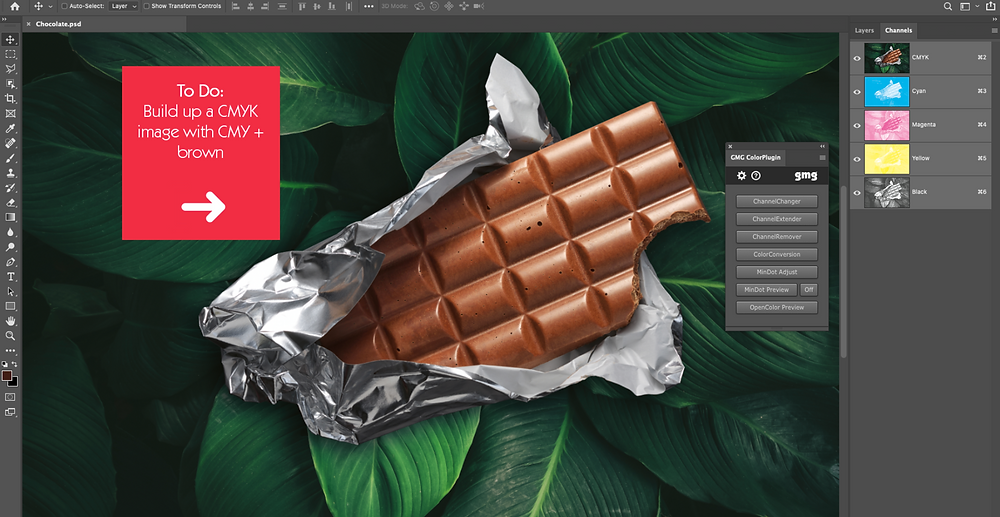Viewport: 1000px width, 517px height.
Task: Select the Spot Healing Brush tool
Action: click(x=11, y=143)
